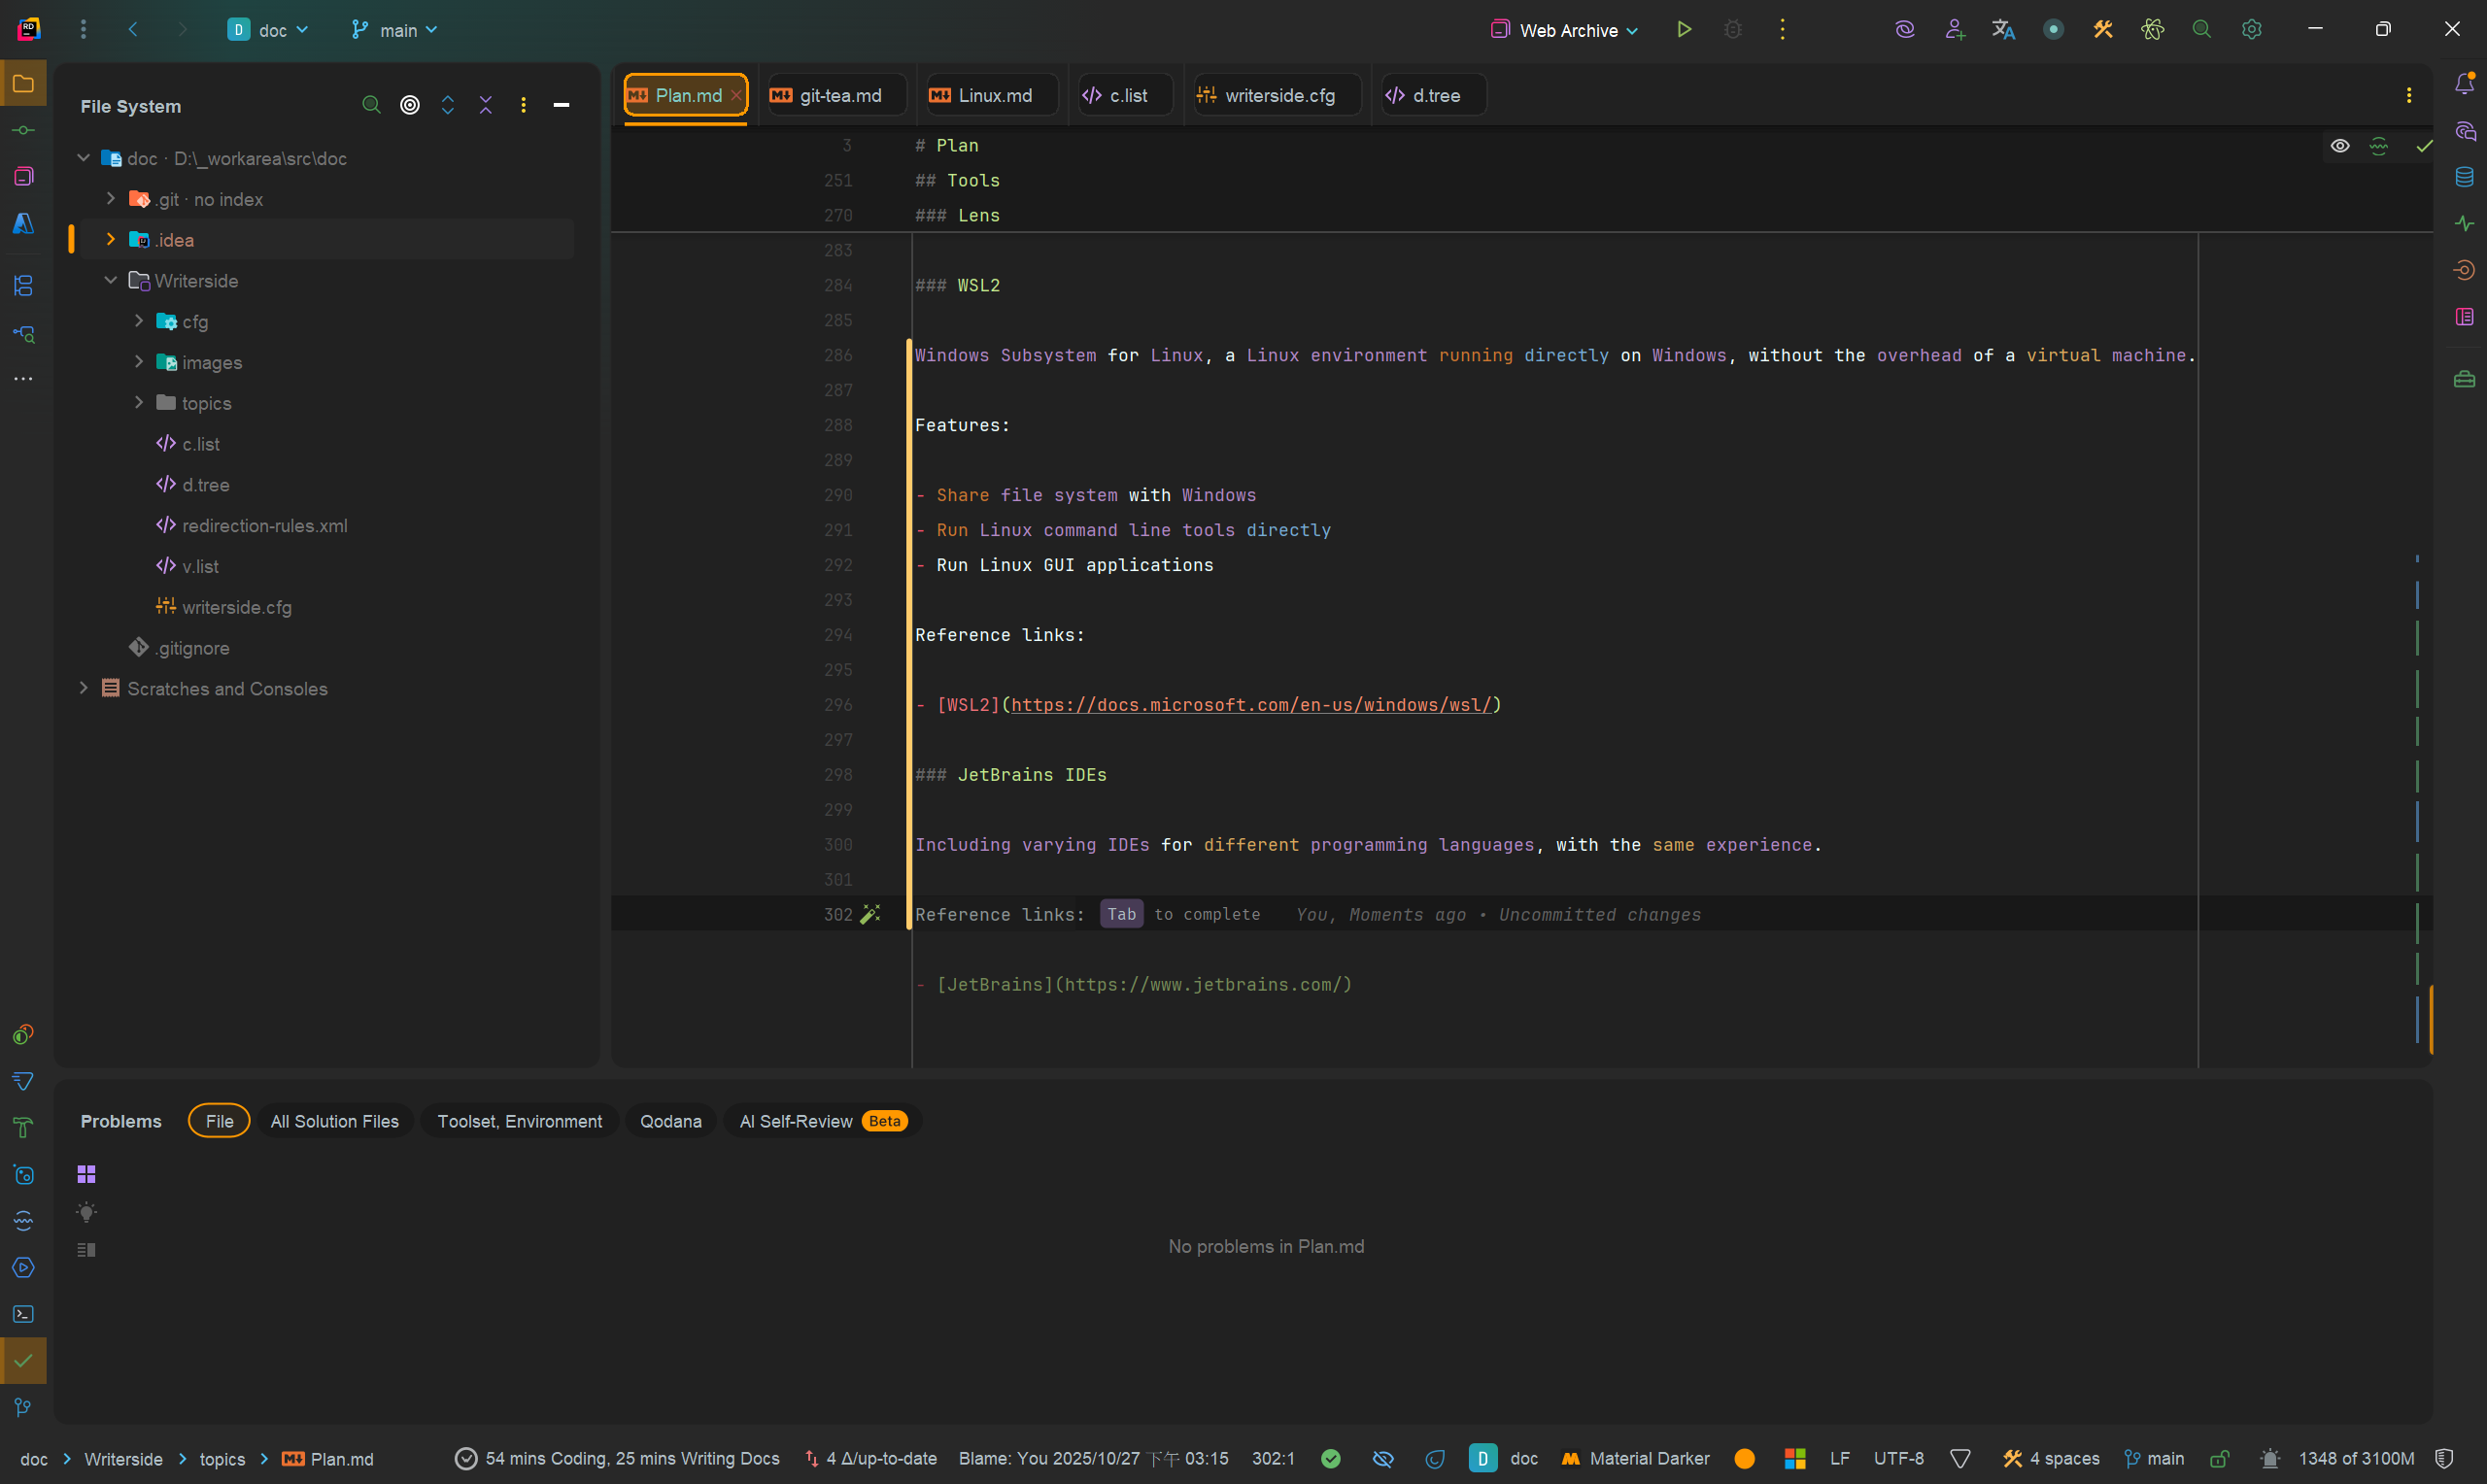Open Code With Me add-user icon

click(x=1955, y=30)
